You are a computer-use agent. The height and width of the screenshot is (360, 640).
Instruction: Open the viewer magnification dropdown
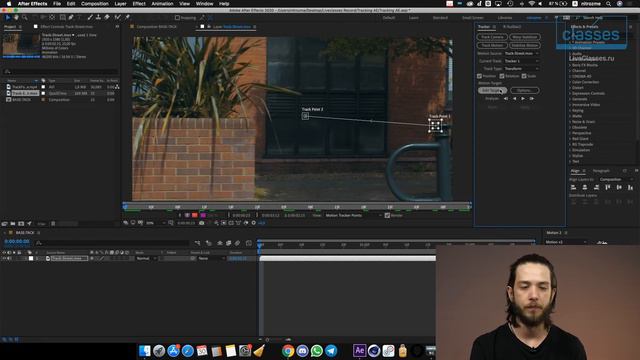[155, 223]
